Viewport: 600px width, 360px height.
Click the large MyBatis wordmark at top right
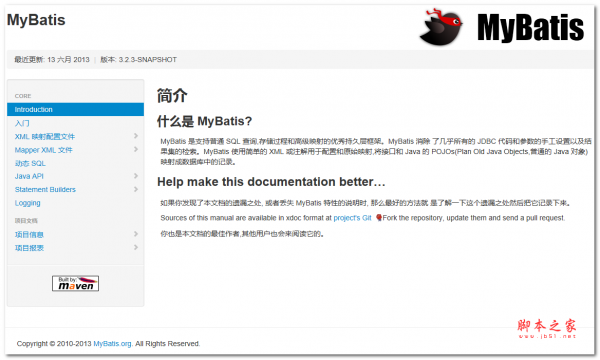point(531,27)
